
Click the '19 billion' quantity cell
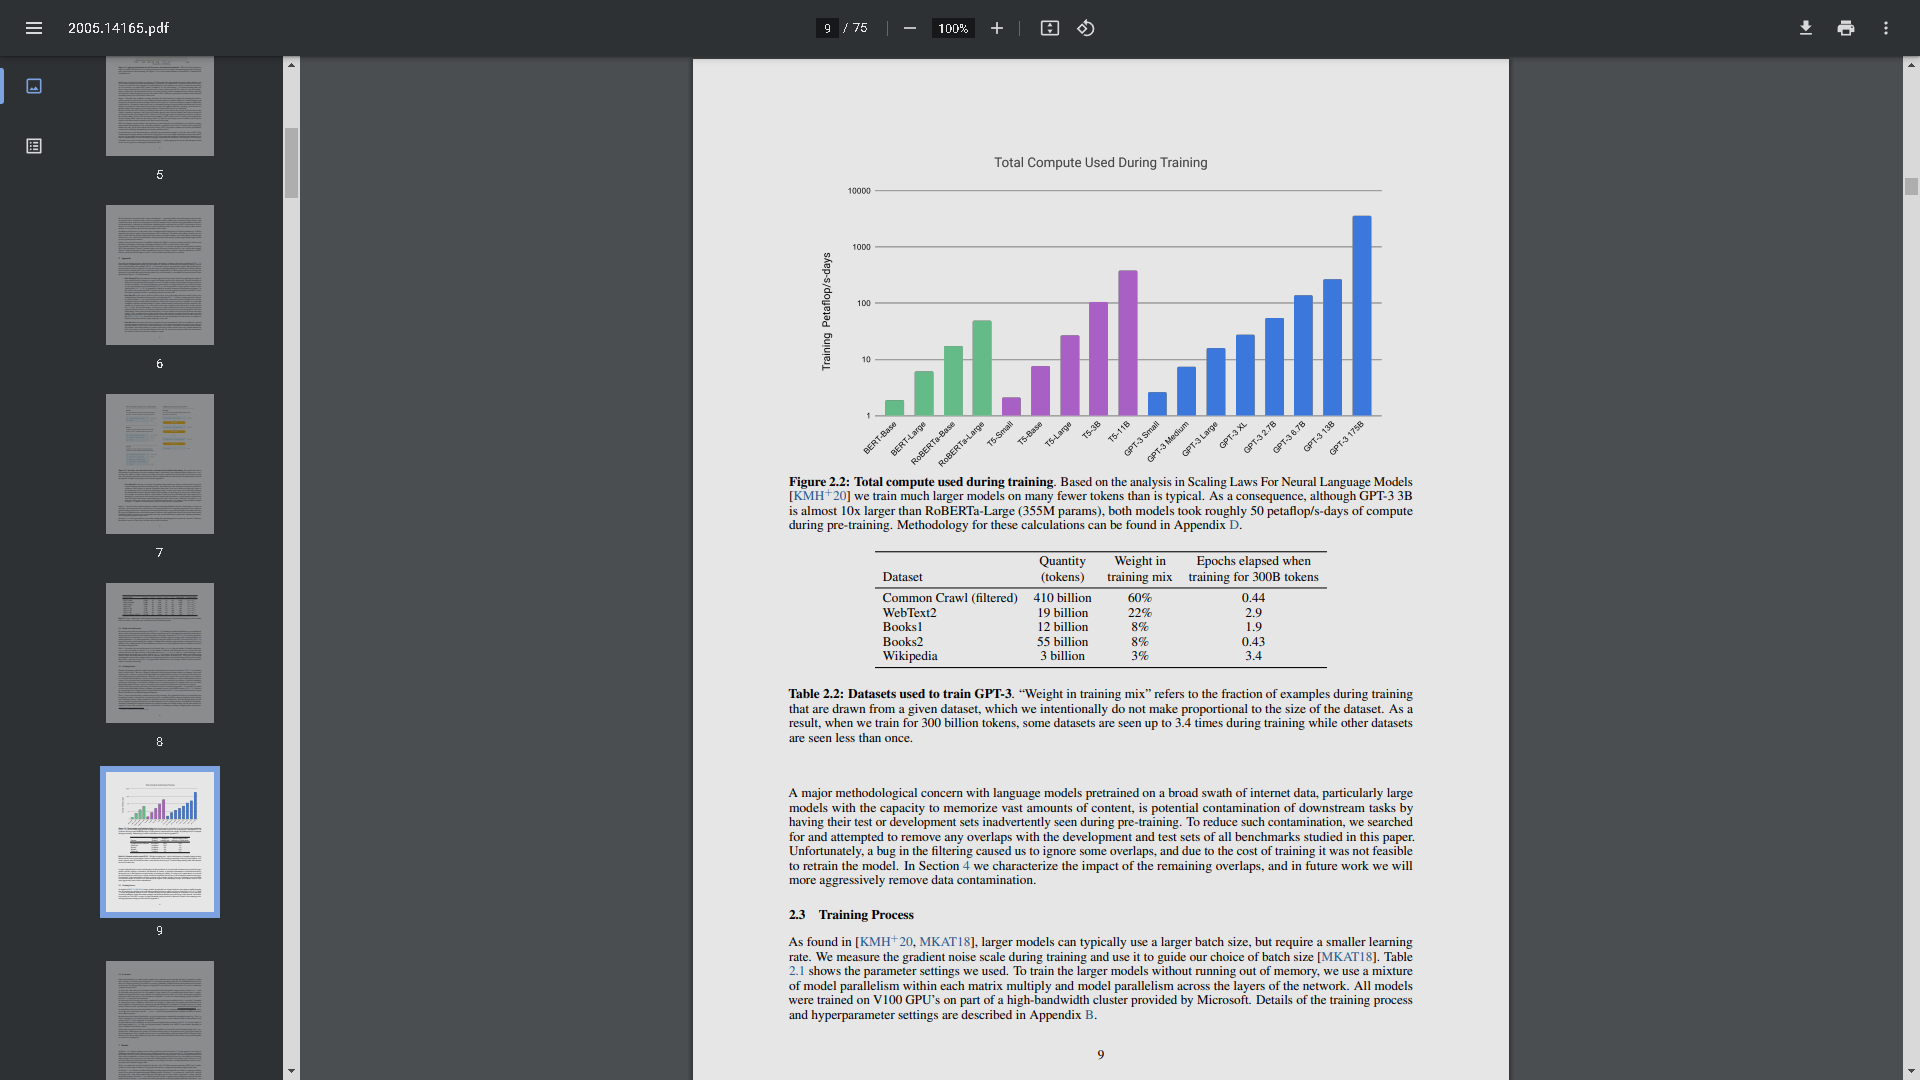click(1062, 613)
